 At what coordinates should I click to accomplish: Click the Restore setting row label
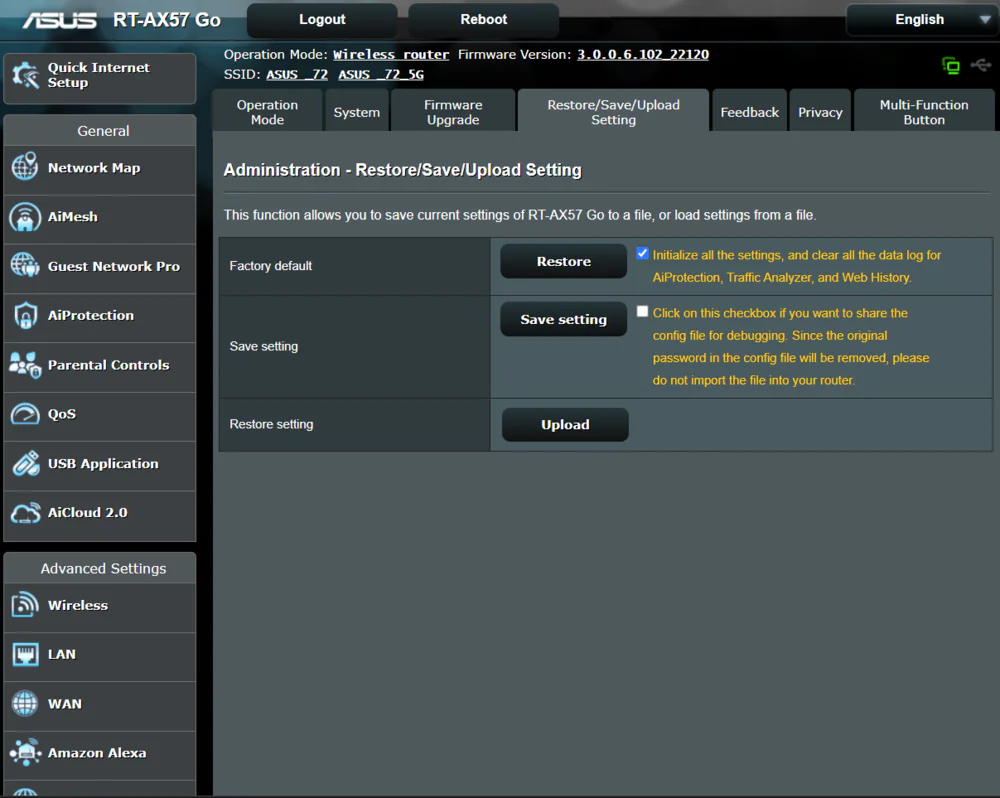(x=271, y=424)
